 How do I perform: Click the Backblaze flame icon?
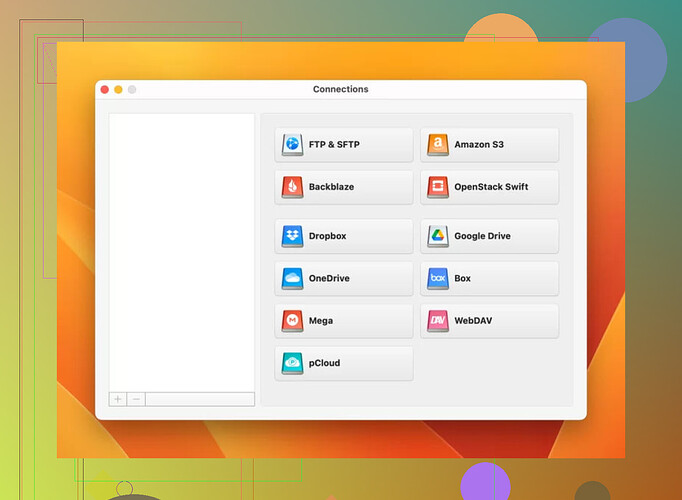coord(292,187)
